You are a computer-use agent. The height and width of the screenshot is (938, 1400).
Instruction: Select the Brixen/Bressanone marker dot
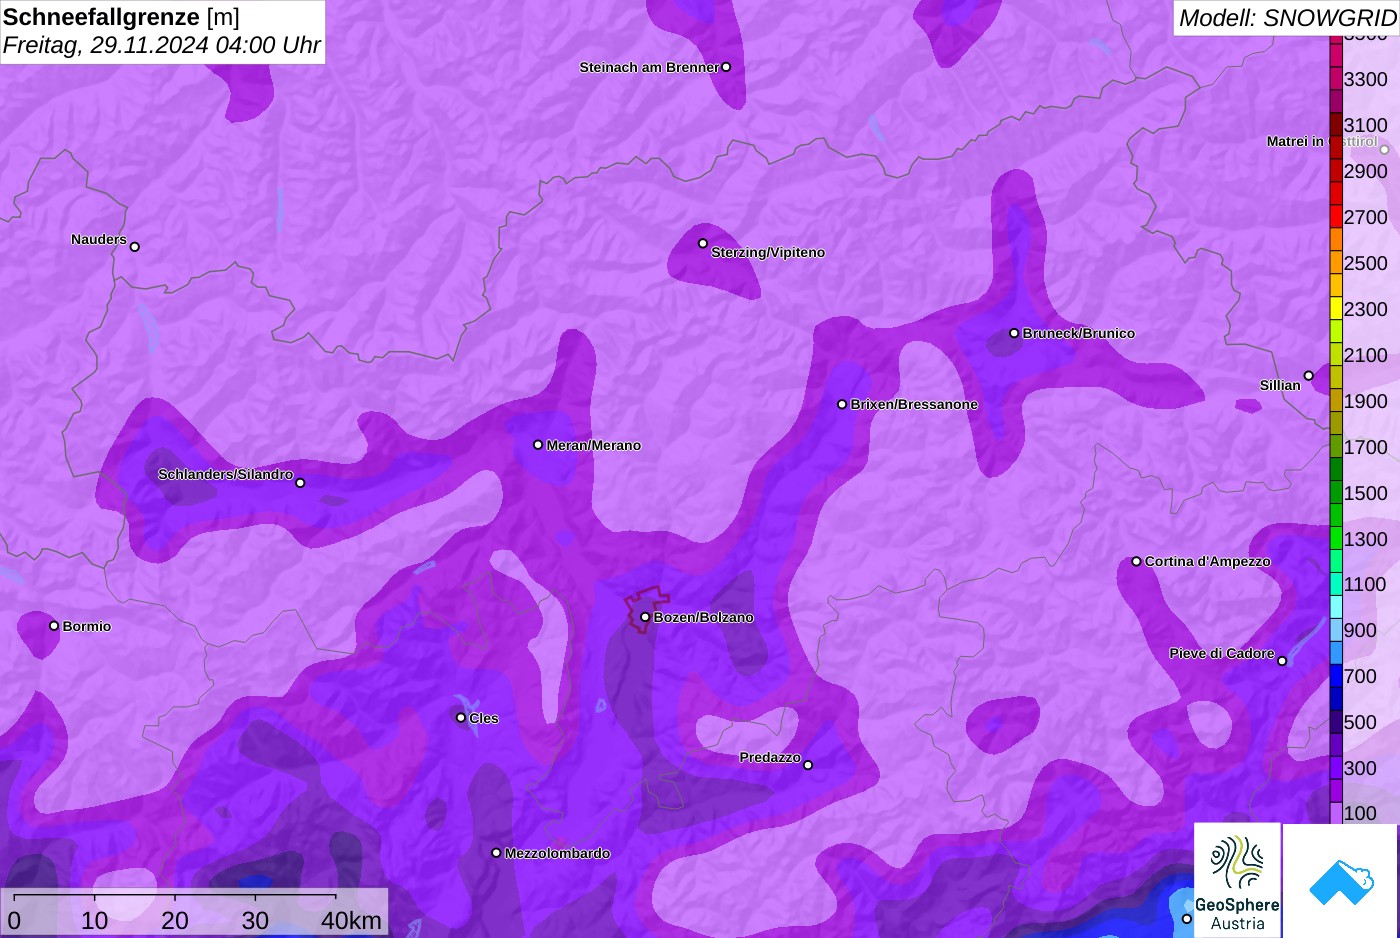point(842,404)
